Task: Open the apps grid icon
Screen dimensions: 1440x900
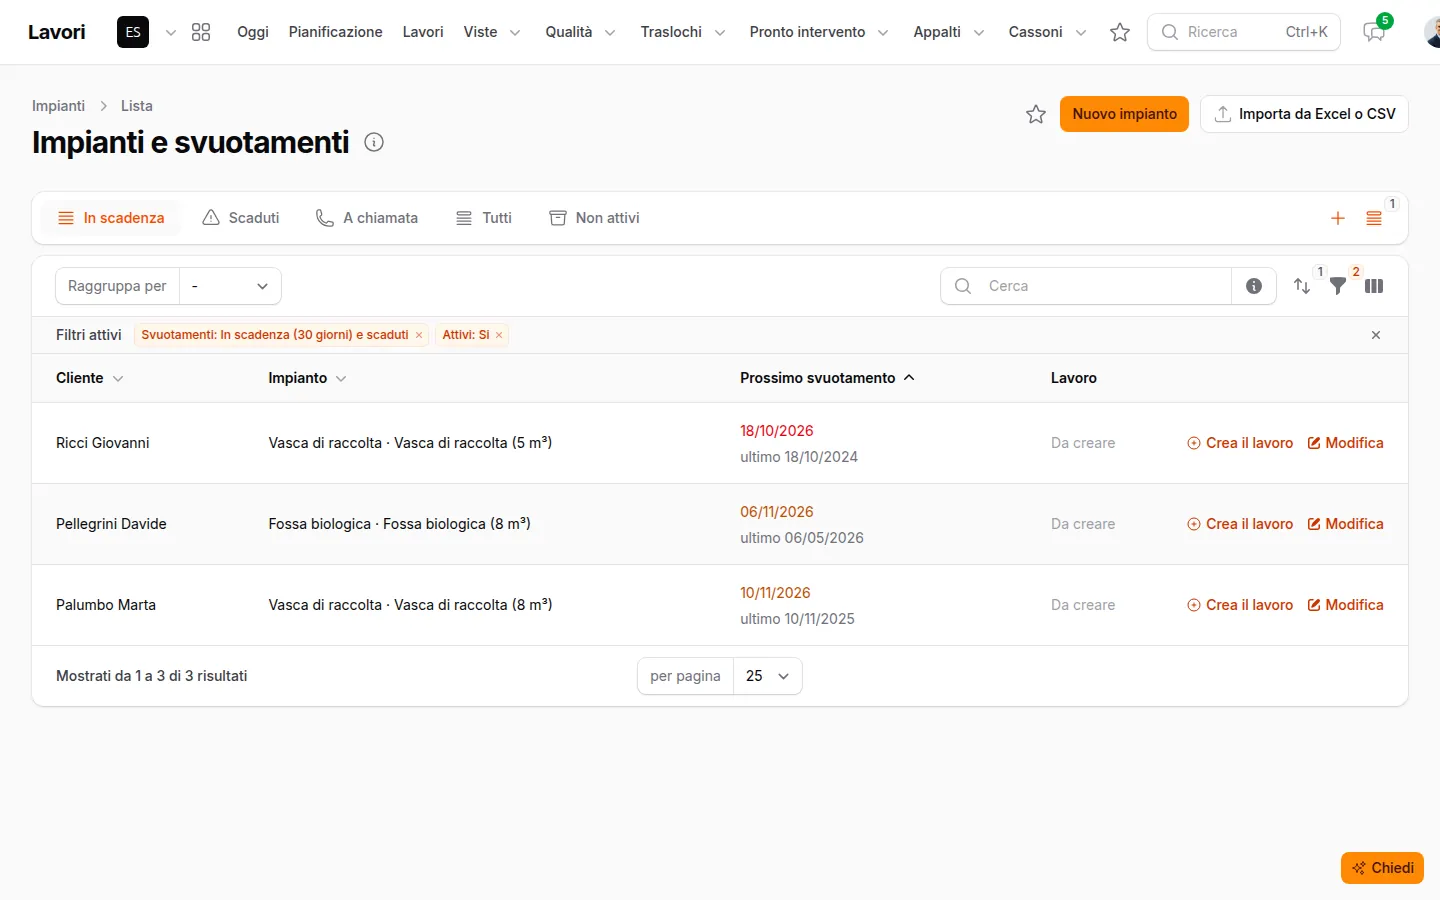Action: click(201, 32)
